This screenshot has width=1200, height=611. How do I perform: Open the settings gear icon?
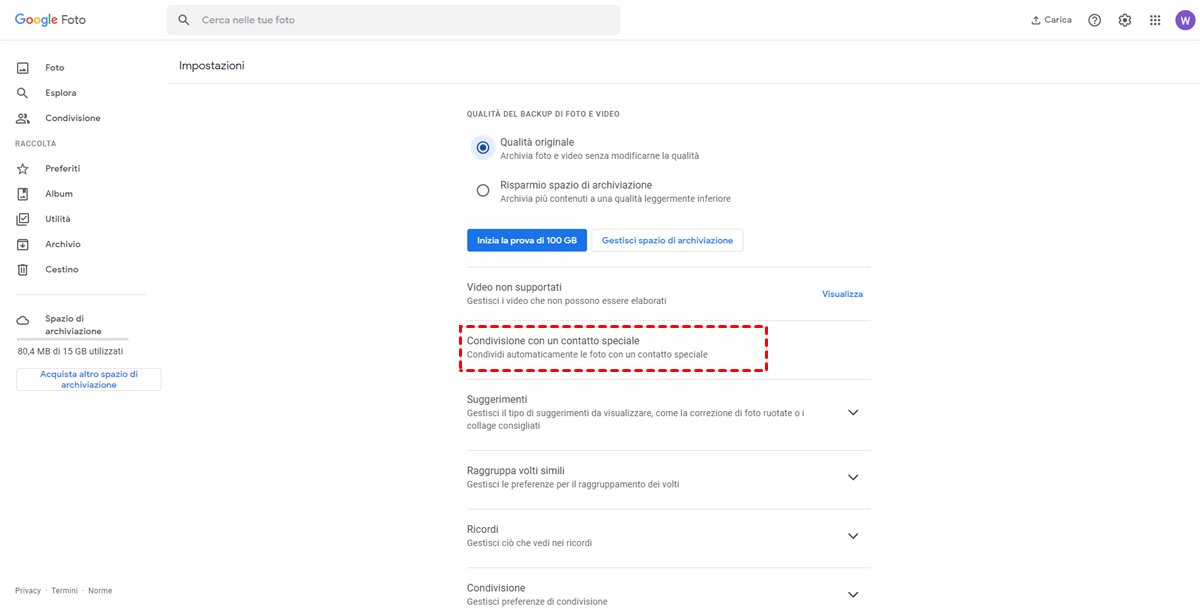coord(1125,20)
